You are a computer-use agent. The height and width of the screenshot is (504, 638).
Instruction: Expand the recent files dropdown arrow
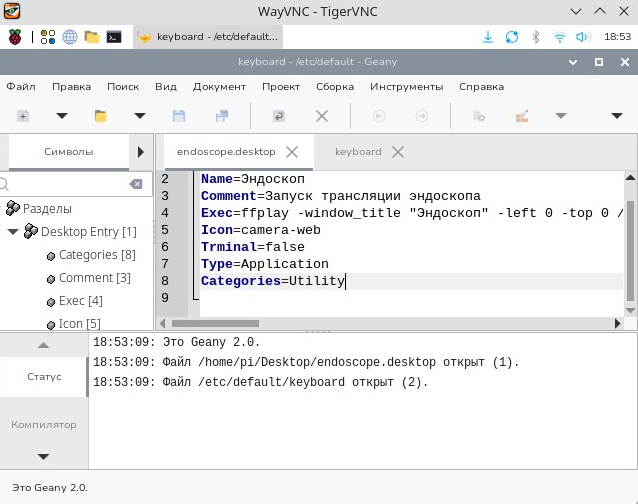(x=140, y=116)
